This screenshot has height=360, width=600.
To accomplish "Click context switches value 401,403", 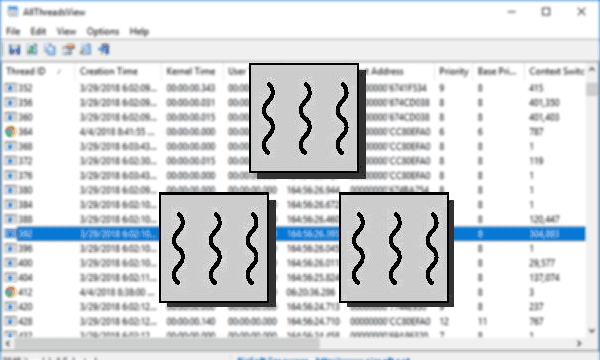I will (544, 117).
